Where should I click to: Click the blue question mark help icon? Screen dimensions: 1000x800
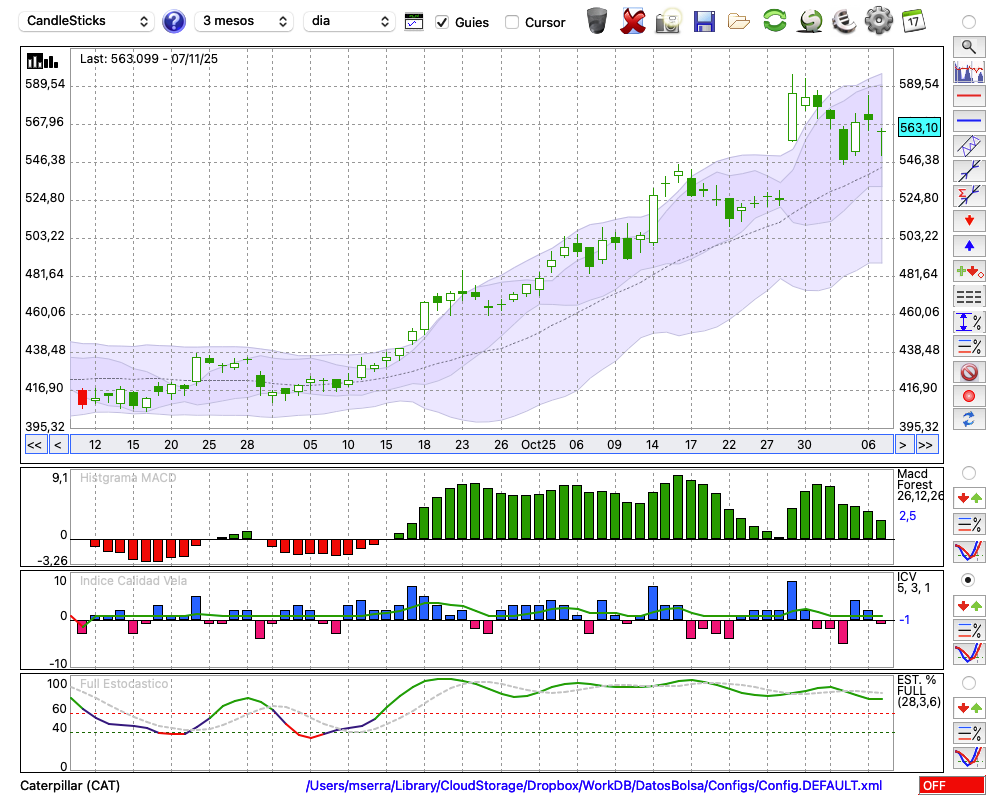click(x=174, y=21)
